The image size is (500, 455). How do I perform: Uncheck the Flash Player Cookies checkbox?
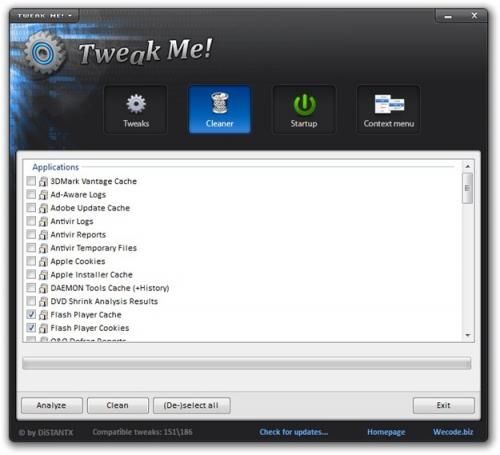(x=31, y=328)
